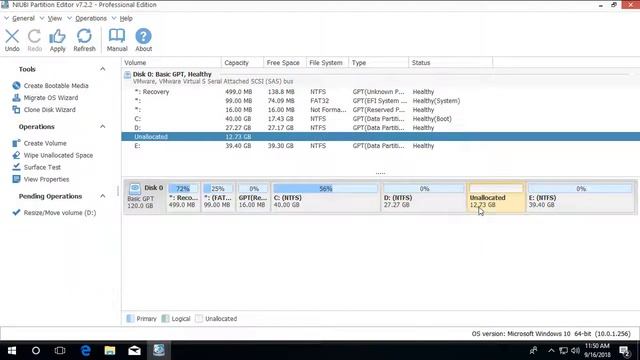Click the Create Volume icon

16,143
